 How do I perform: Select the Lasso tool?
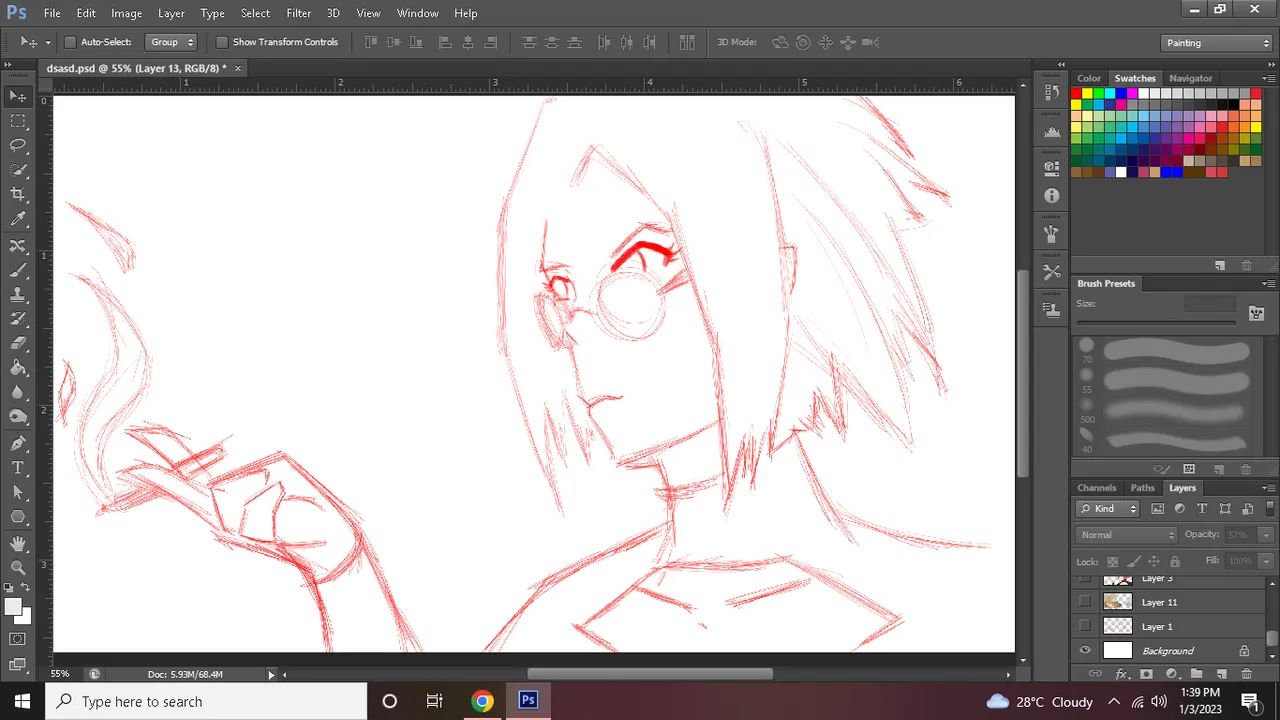18,146
